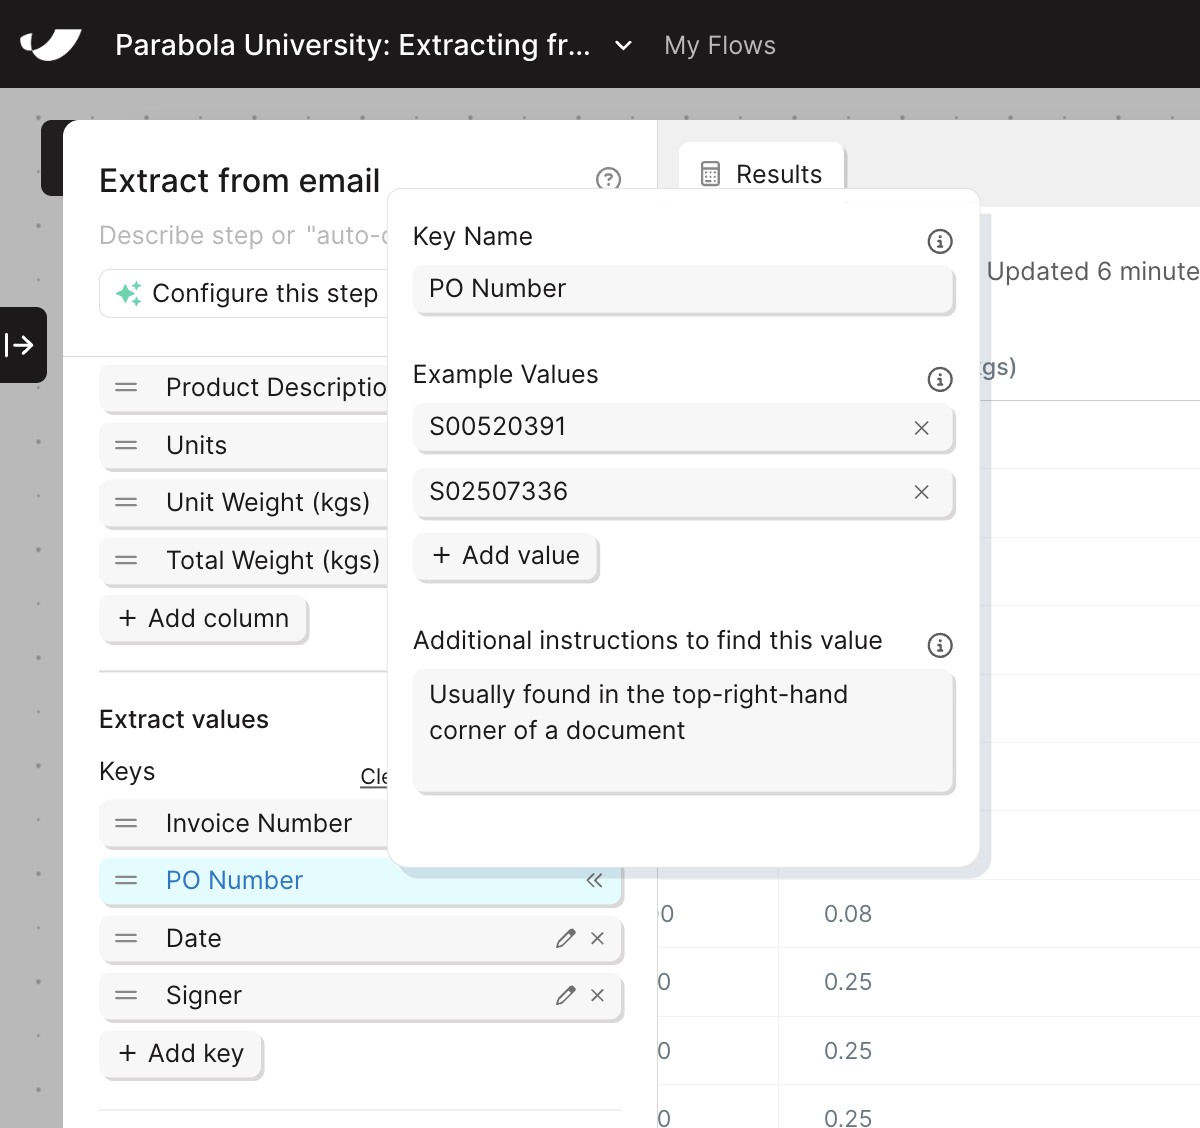Viewport: 1200px width, 1128px height.
Task: Click the Additional instructions info icon
Action: [x=940, y=645]
